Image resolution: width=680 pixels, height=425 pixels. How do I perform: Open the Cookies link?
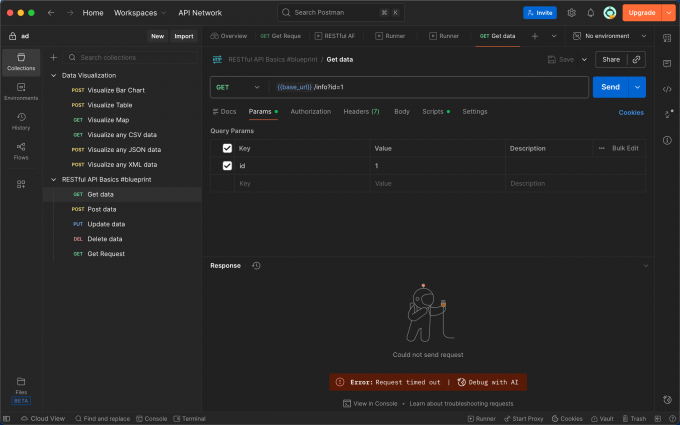coord(631,112)
